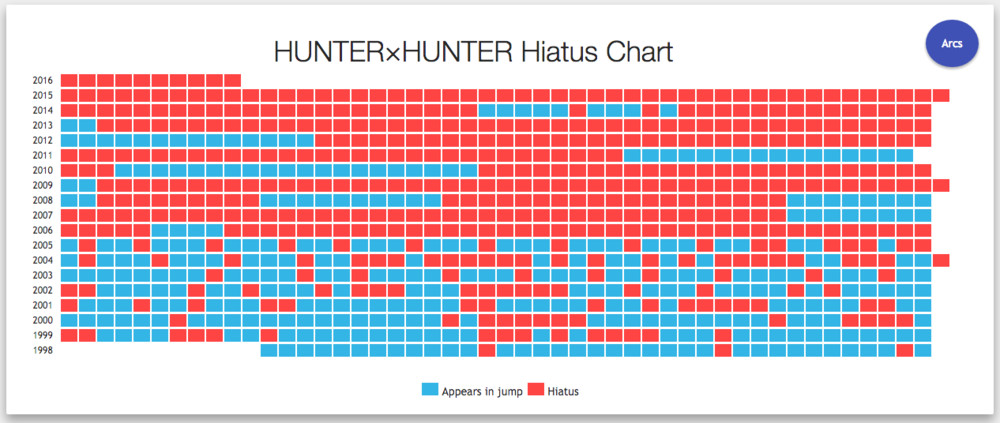Click the round Arcs button

coord(952,43)
